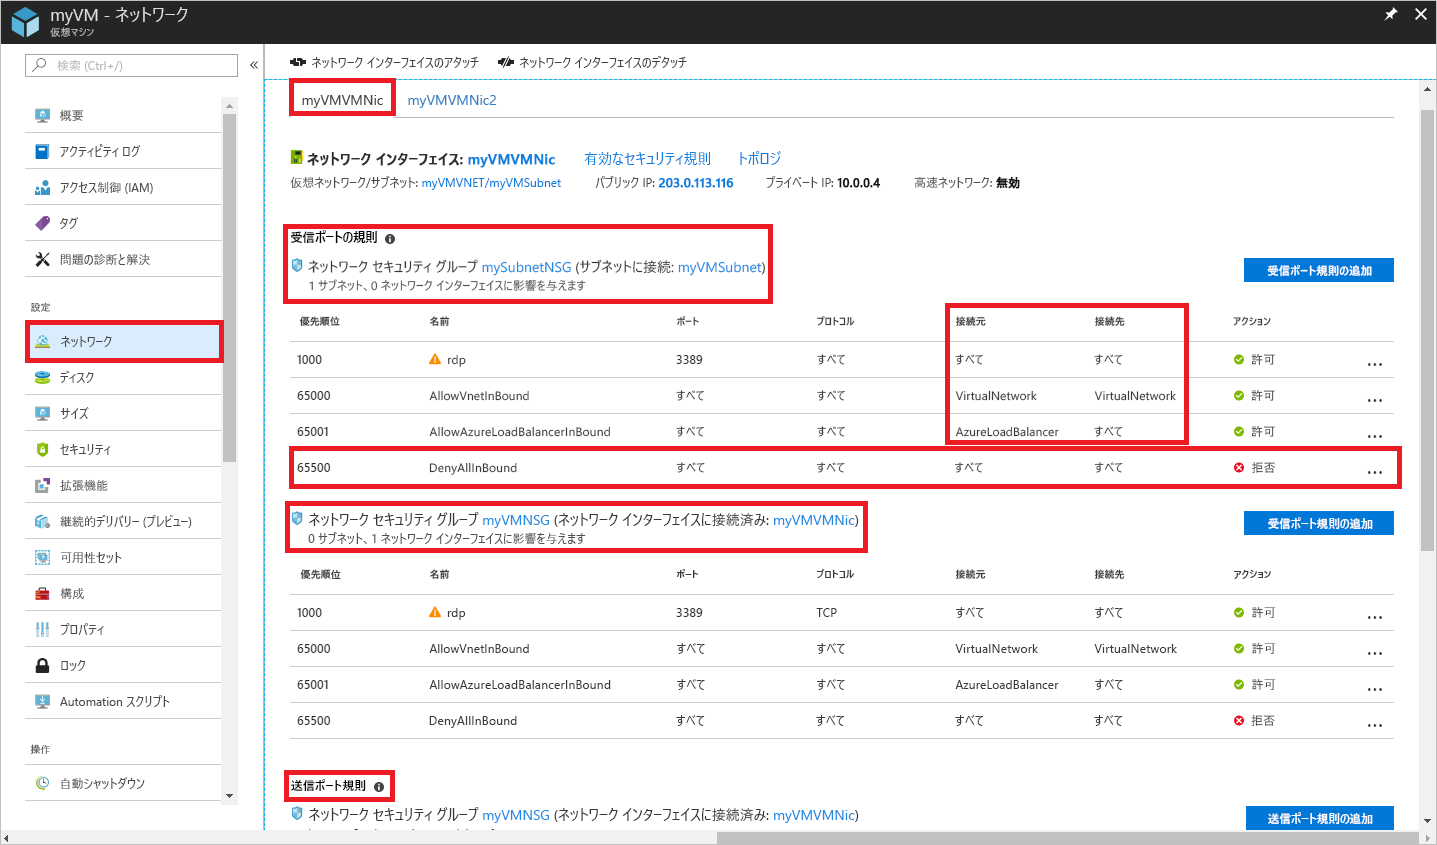
Task: Click AzureLoadBalancer source in mySubnetNSG table
Action: (1006, 432)
